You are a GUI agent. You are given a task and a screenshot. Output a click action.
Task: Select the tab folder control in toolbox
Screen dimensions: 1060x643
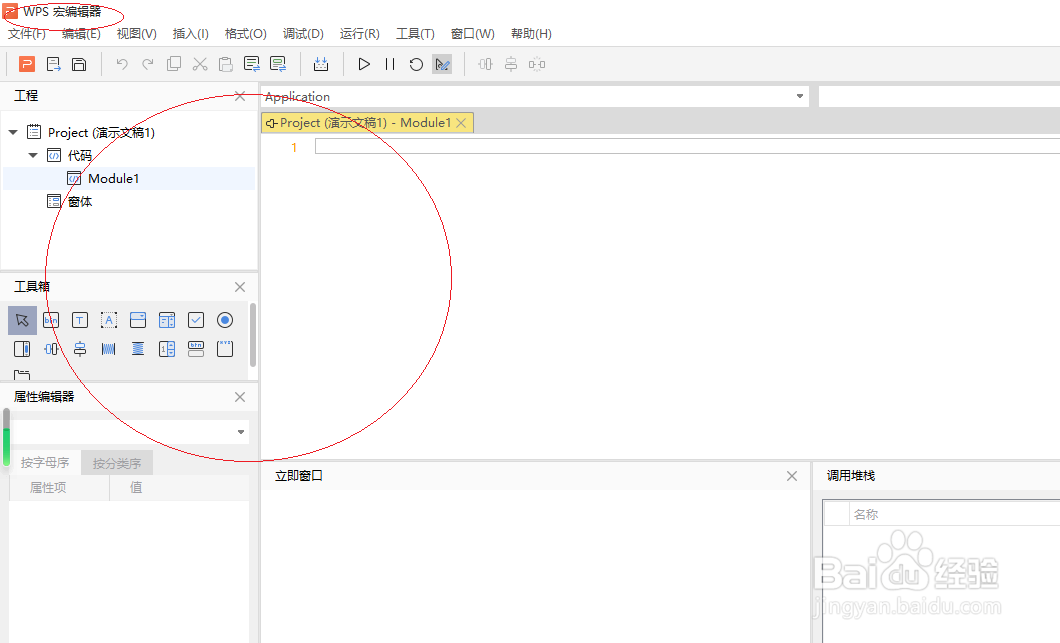click(x=22, y=374)
